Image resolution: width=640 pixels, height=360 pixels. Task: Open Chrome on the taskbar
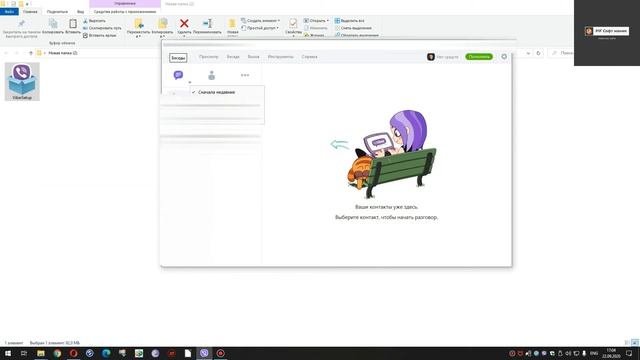click(57, 353)
